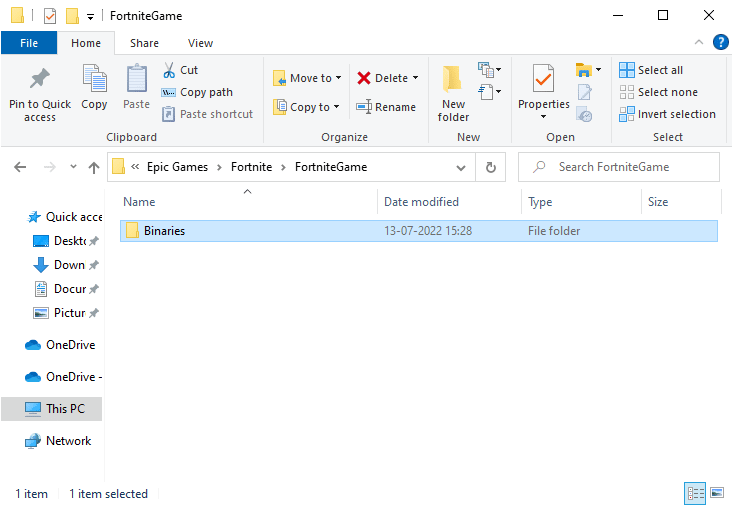Click title bar Properties quick access icon
The height and width of the screenshot is (506, 733).
click(50, 16)
